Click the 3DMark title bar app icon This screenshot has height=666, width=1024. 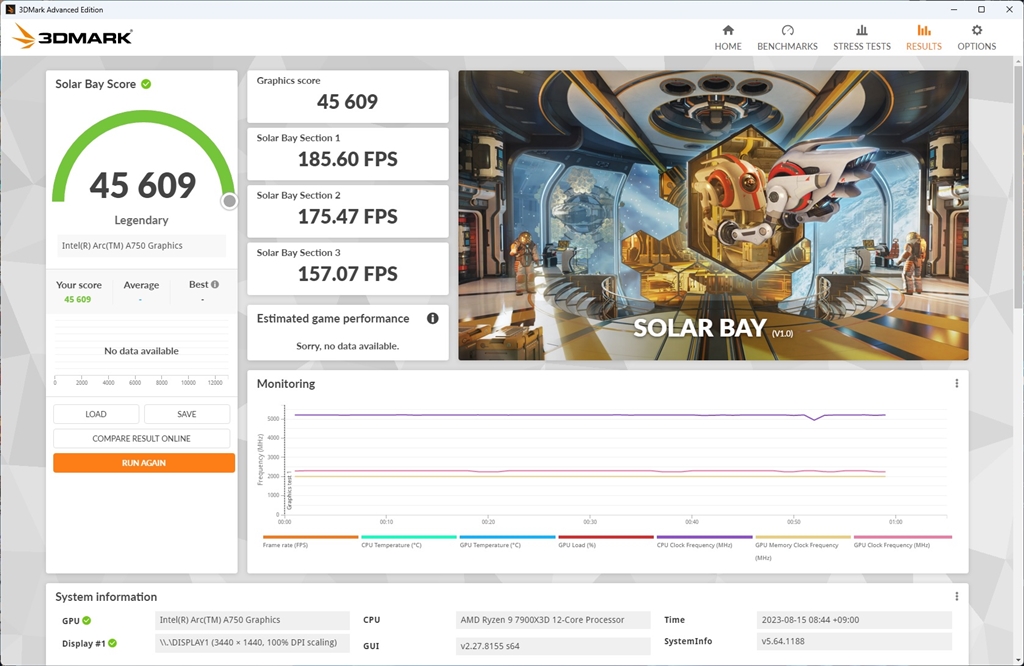10,9
